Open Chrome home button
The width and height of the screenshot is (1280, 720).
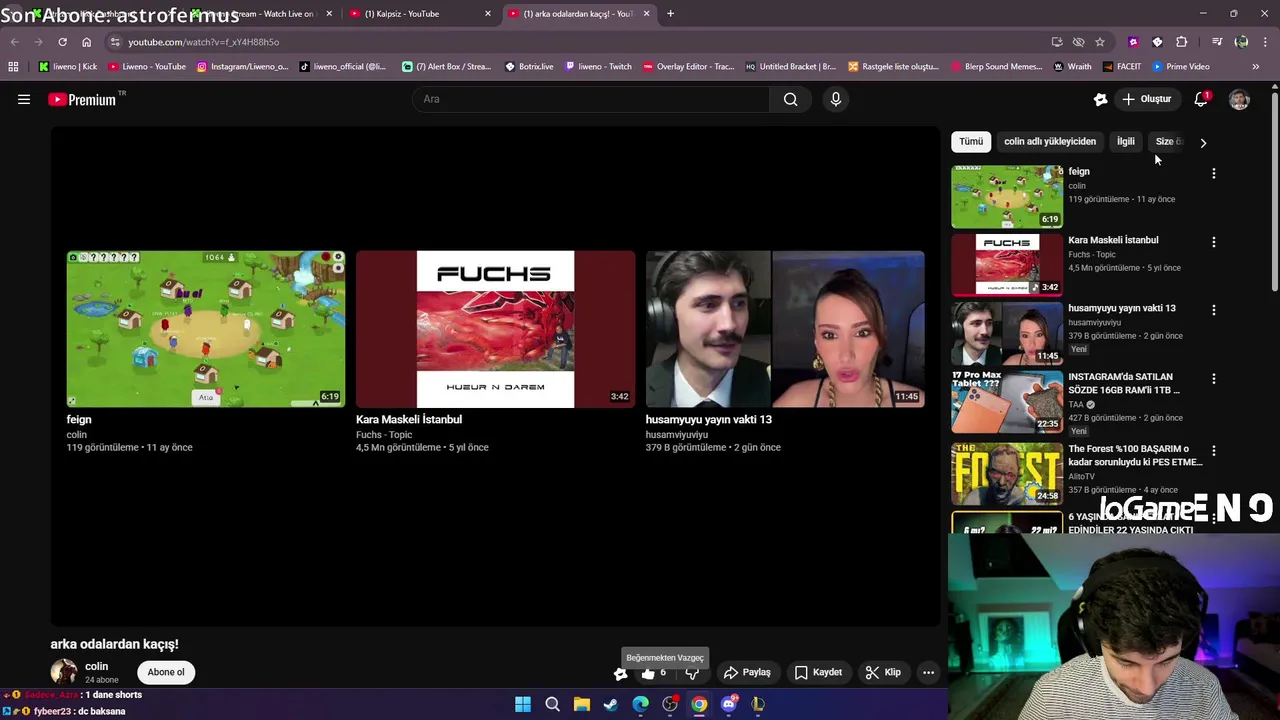coord(86,42)
